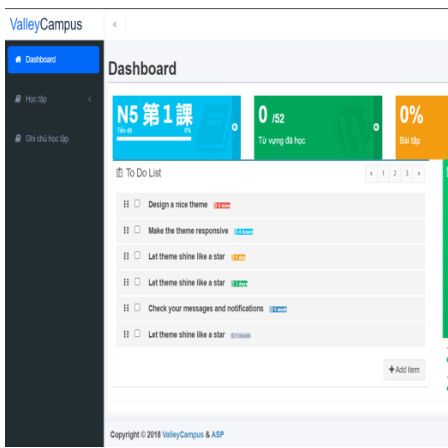Click the book icon next to Ghi chú học tập
This screenshot has width=448, height=448.
pos(18,138)
